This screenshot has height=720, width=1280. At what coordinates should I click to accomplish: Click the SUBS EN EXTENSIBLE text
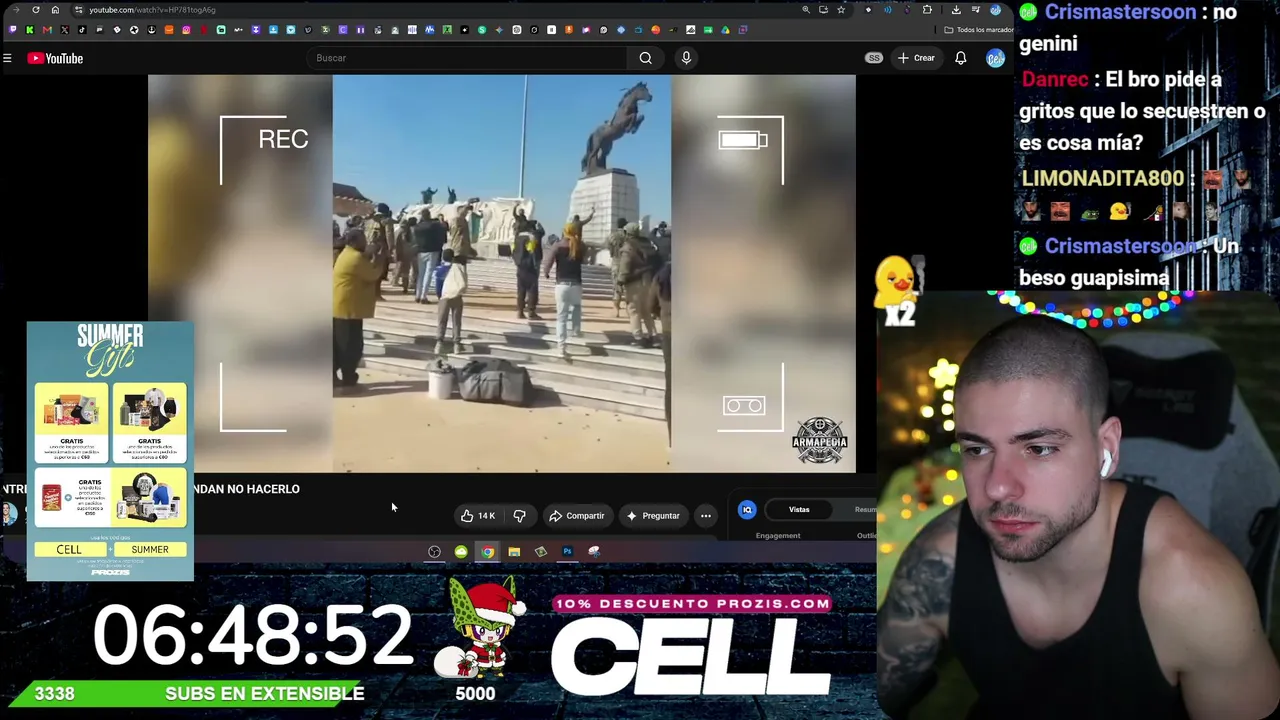click(x=265, y=694)
